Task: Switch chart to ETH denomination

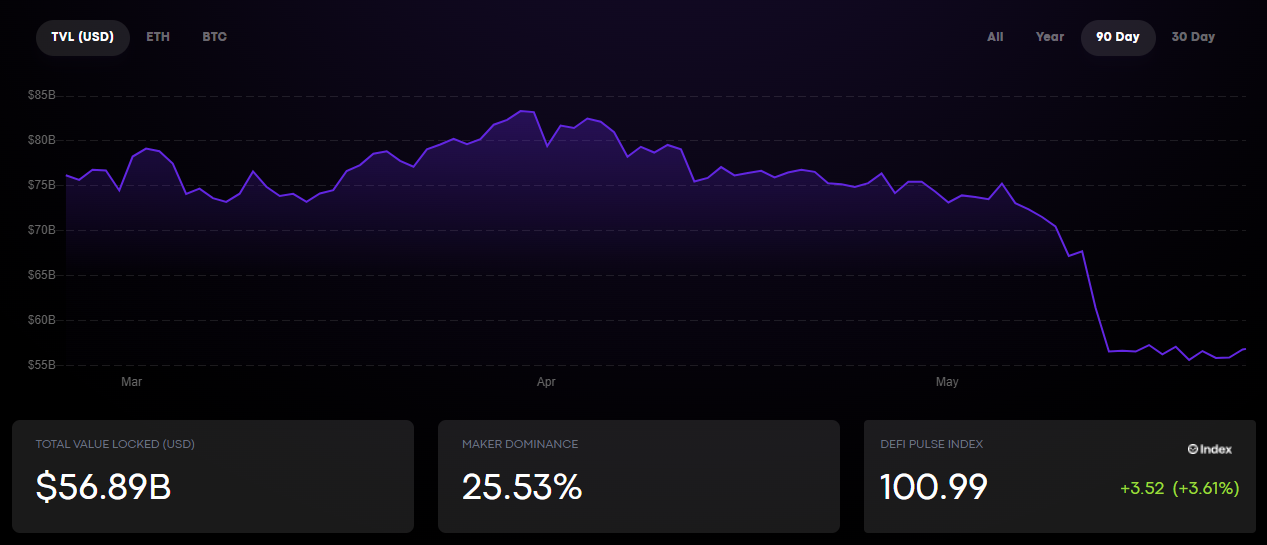Action: point(158,37)
